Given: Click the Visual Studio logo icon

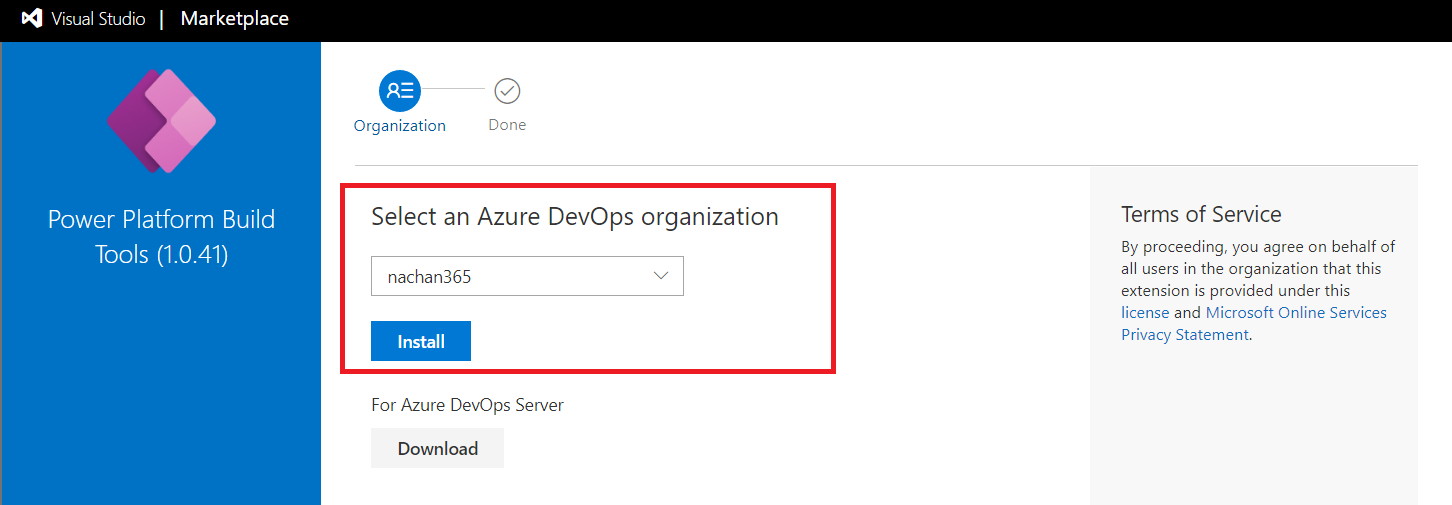Looking at the screenshot, I should point(32,19).
